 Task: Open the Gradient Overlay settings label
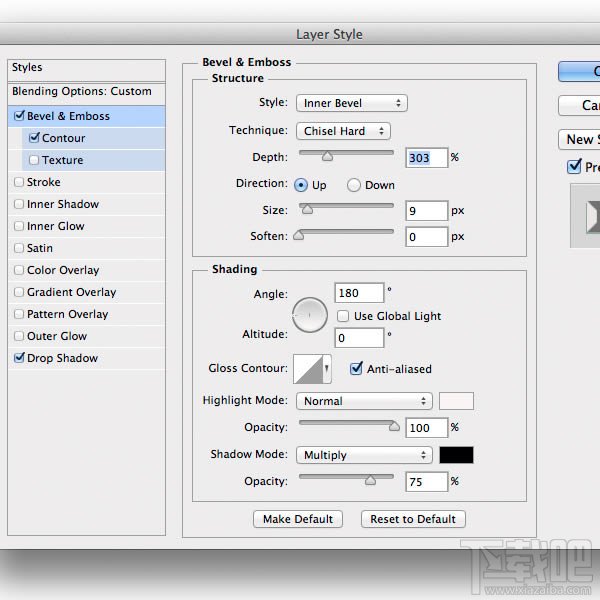pos(72,292)
